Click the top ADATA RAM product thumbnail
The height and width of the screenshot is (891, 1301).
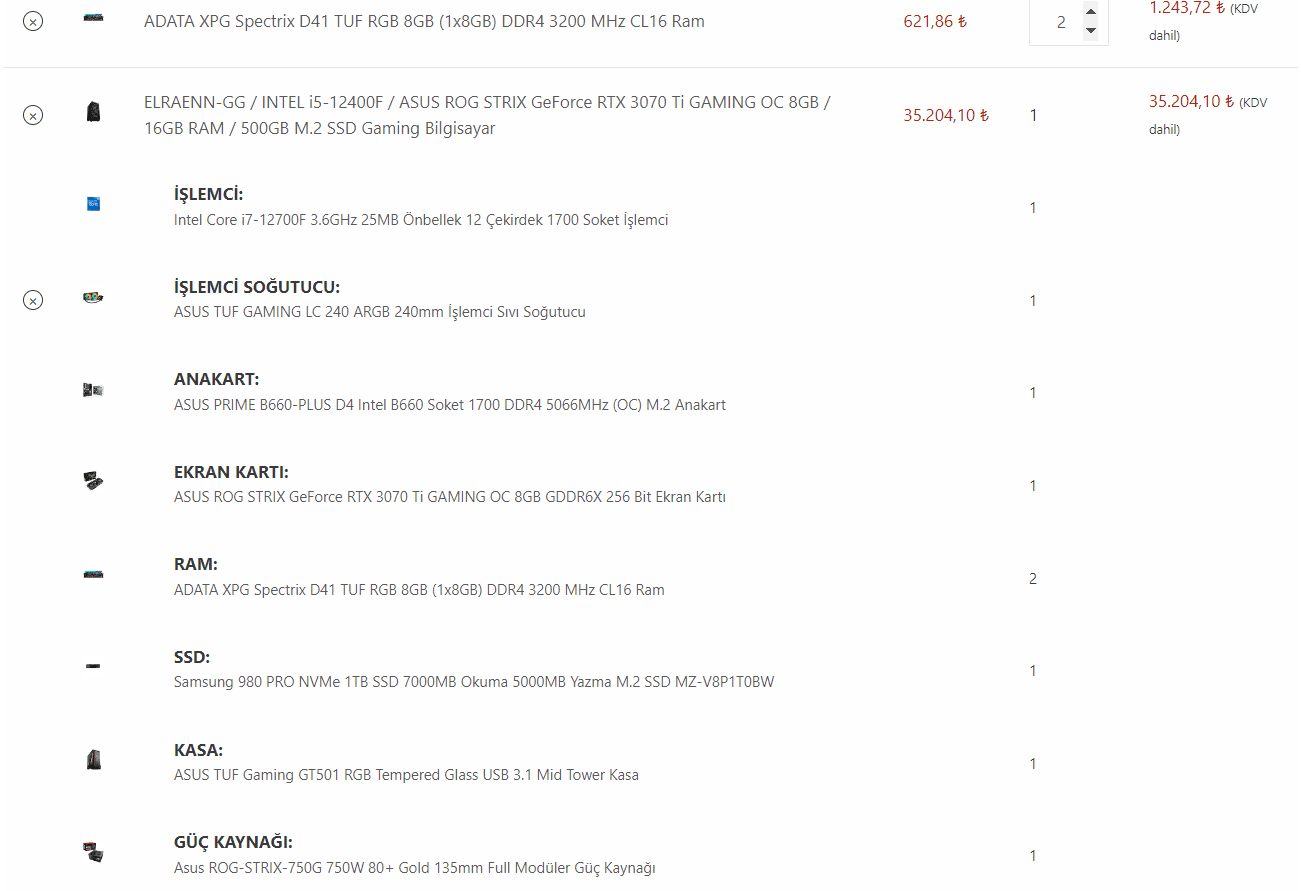coord(93,19)
